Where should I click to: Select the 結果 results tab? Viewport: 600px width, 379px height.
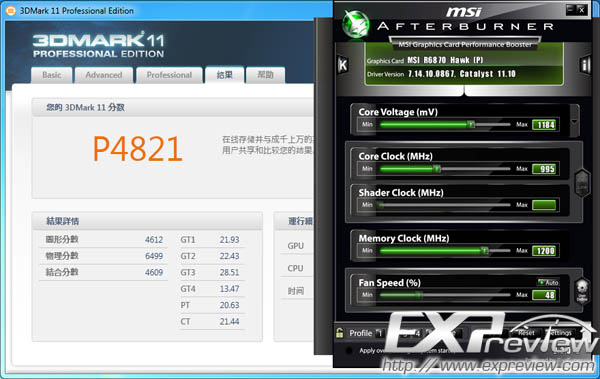[224, 75]
